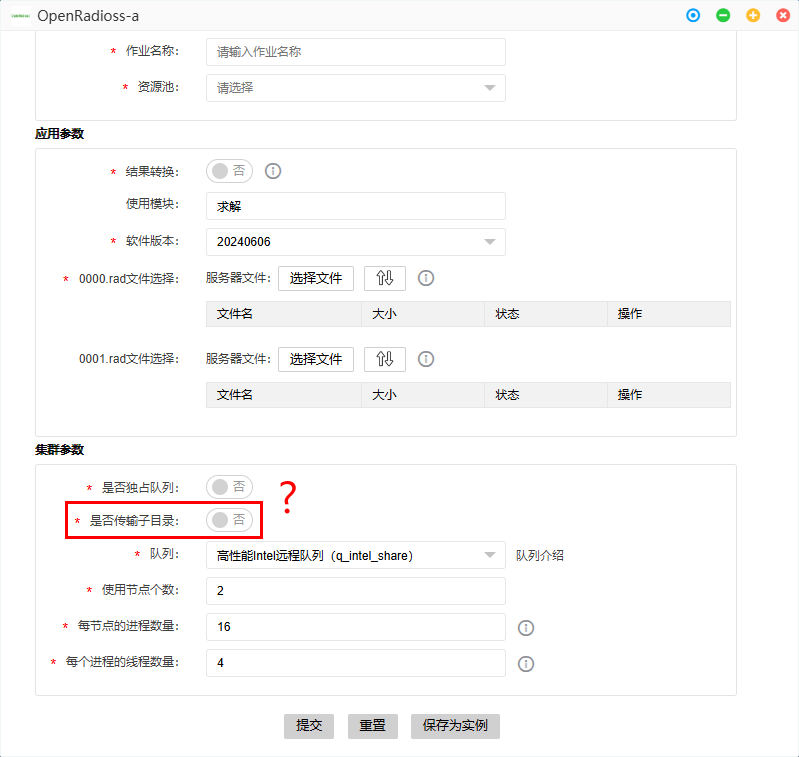This screenshot has width=799, height=757.
Task: Click the OpenRadioss logo in title bar
Action: pos(20,16)
